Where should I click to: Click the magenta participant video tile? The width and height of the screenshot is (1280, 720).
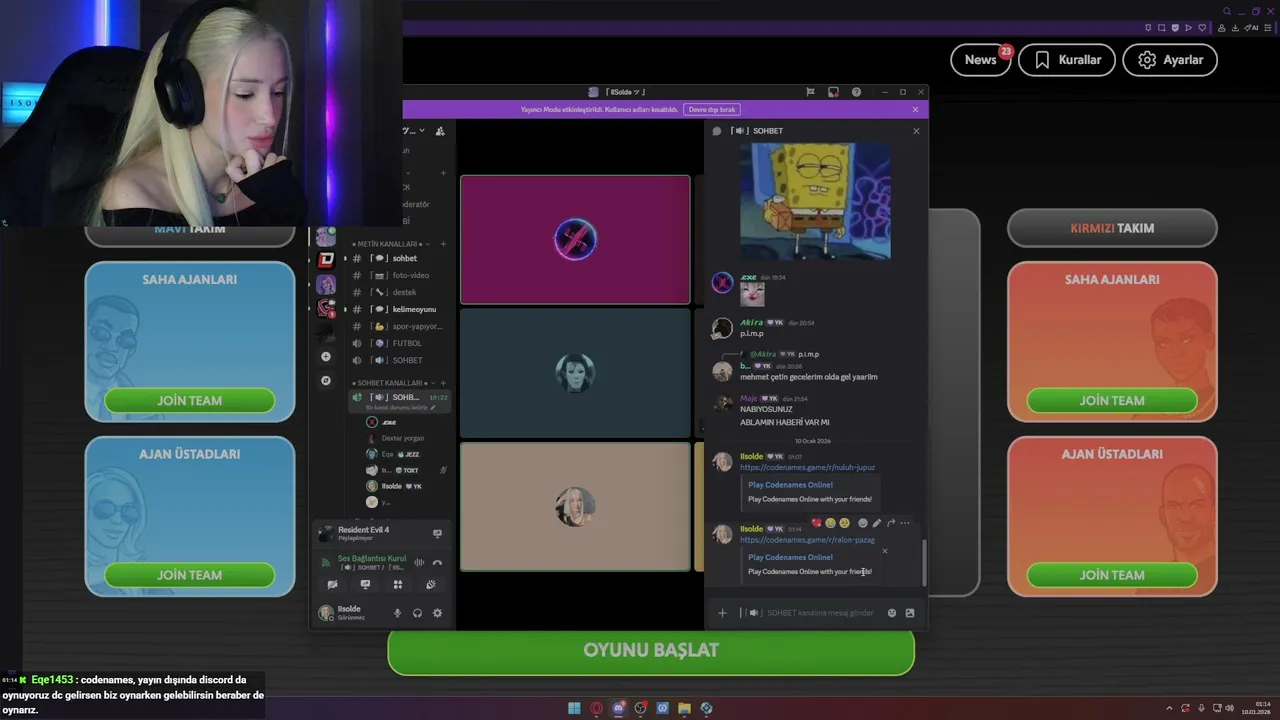[x=575, y=240]
